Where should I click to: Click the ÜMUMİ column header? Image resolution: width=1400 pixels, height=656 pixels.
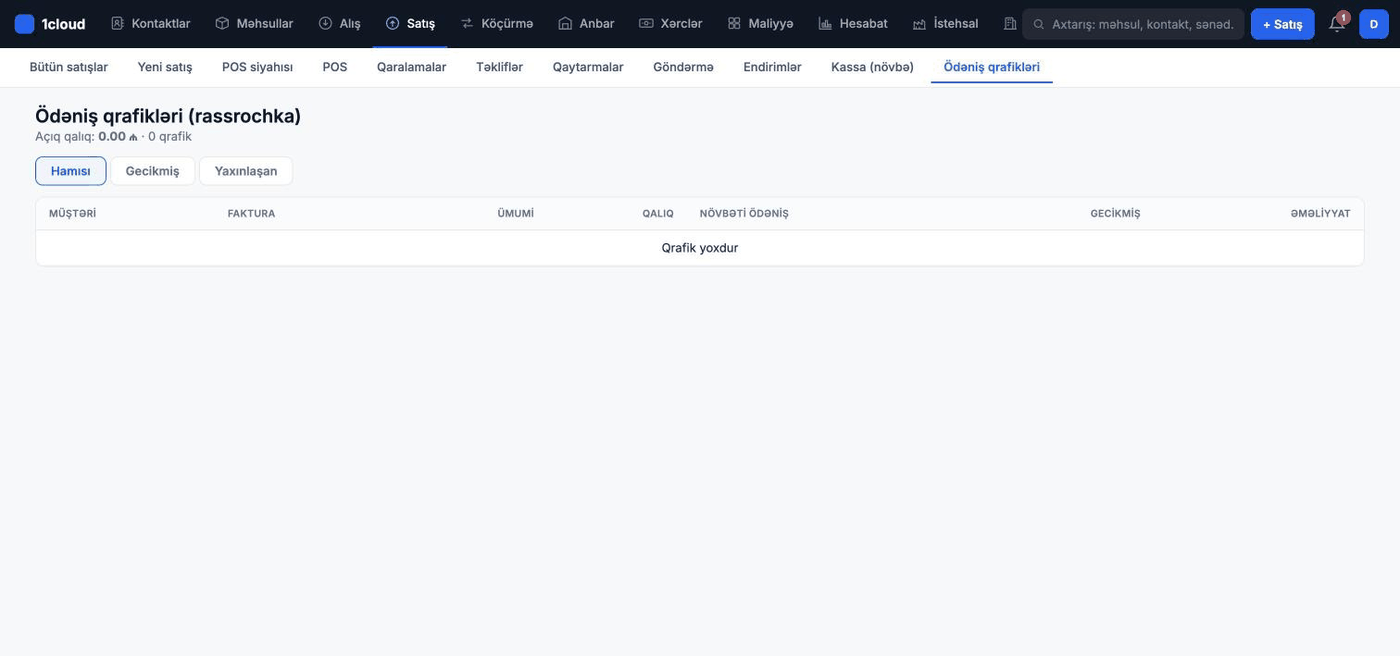(515, 214)
